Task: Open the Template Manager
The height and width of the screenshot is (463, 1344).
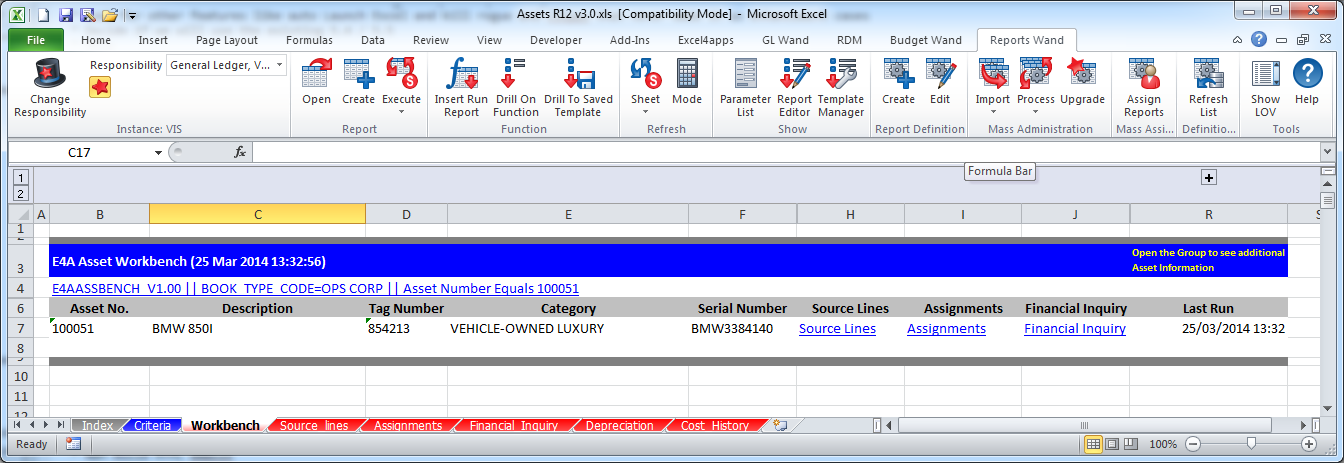Action: coord(841,74)
